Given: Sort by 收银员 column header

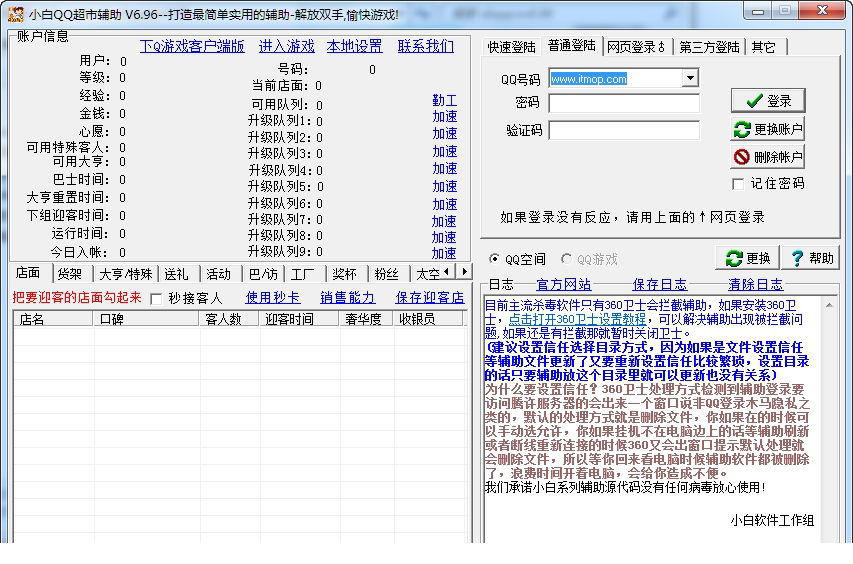Looking at the screenshot, I should click(428, 319).
